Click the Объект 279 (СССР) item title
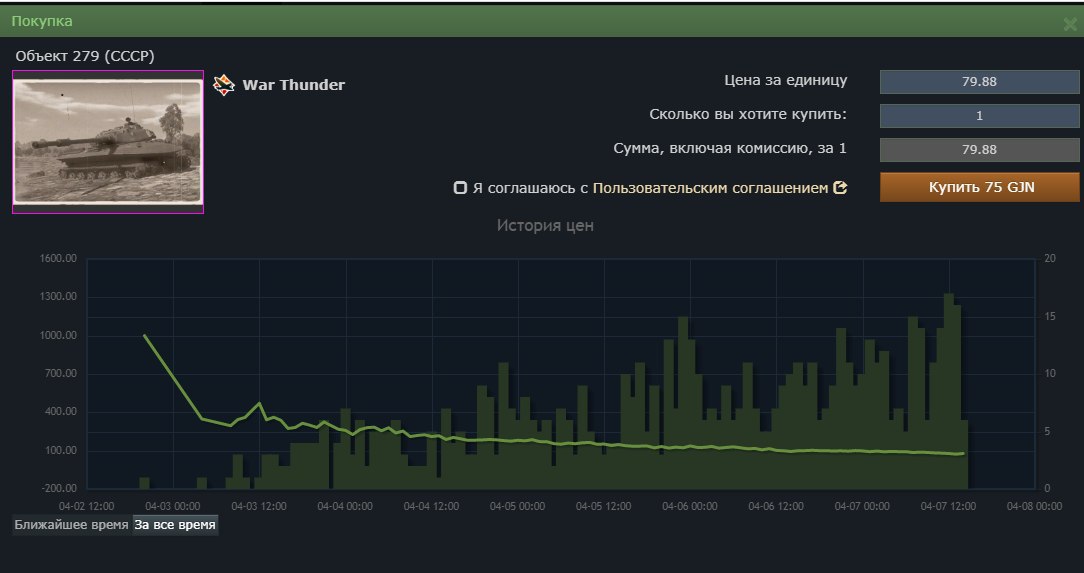Viewport: 1084px width, 573px height. coord(85,56)
